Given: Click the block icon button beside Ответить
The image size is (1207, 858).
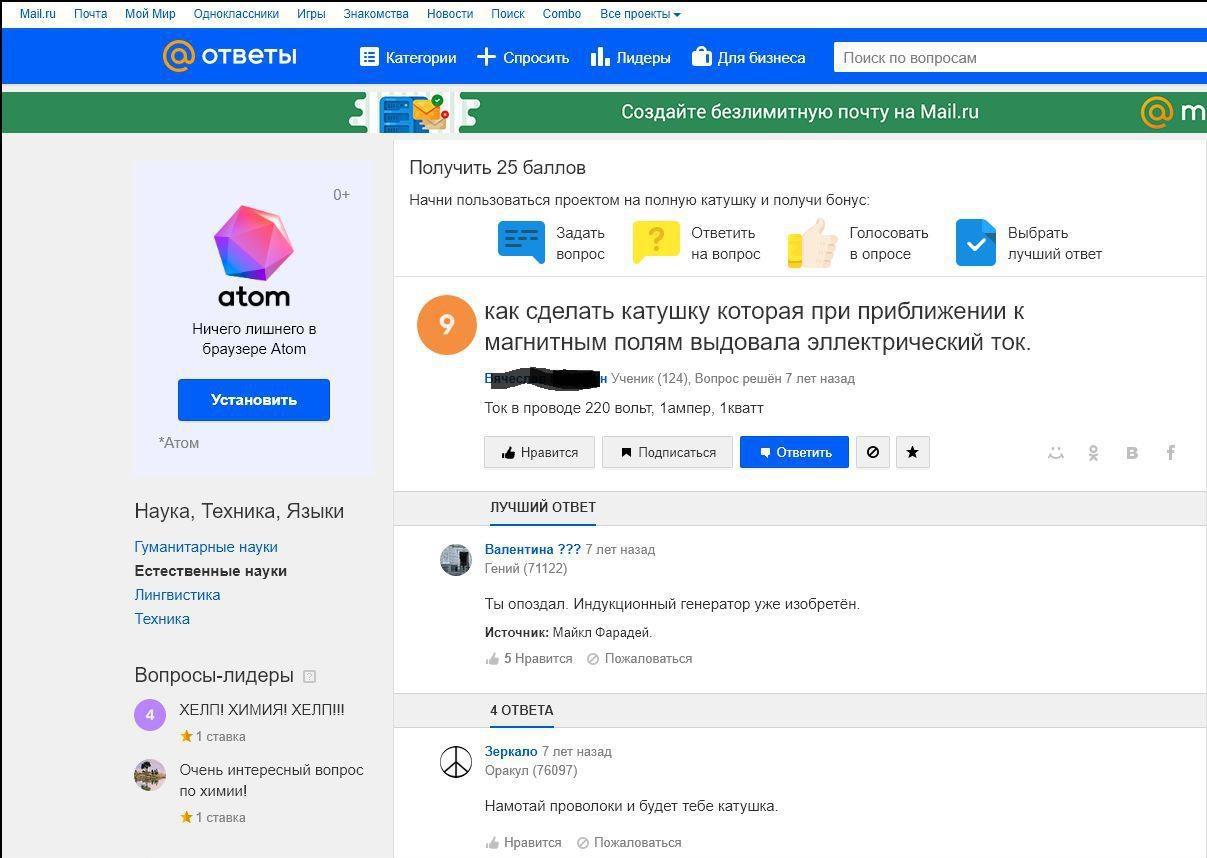Looking at the screenshot, I should tap(872, 452).
